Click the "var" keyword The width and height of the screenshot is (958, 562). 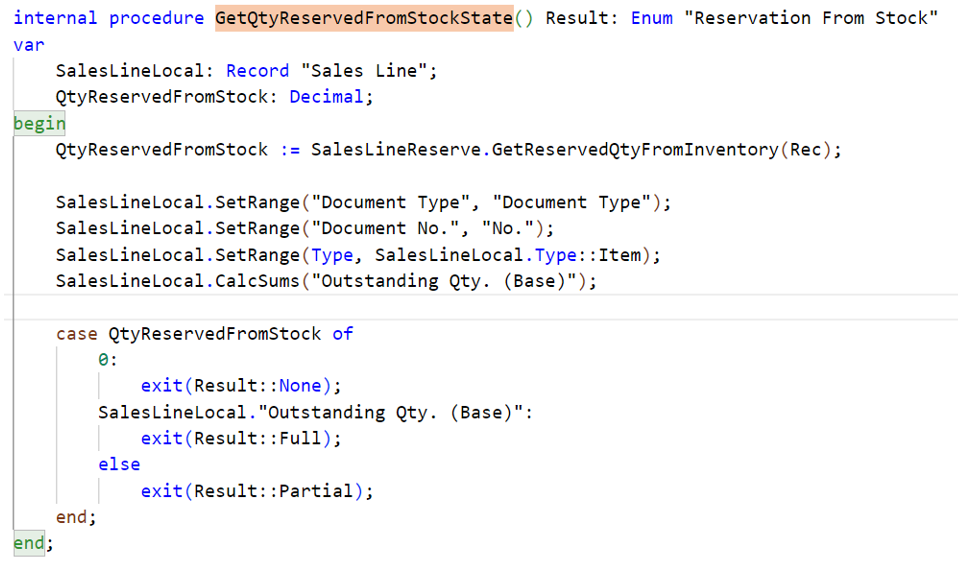tap(29, 45)
